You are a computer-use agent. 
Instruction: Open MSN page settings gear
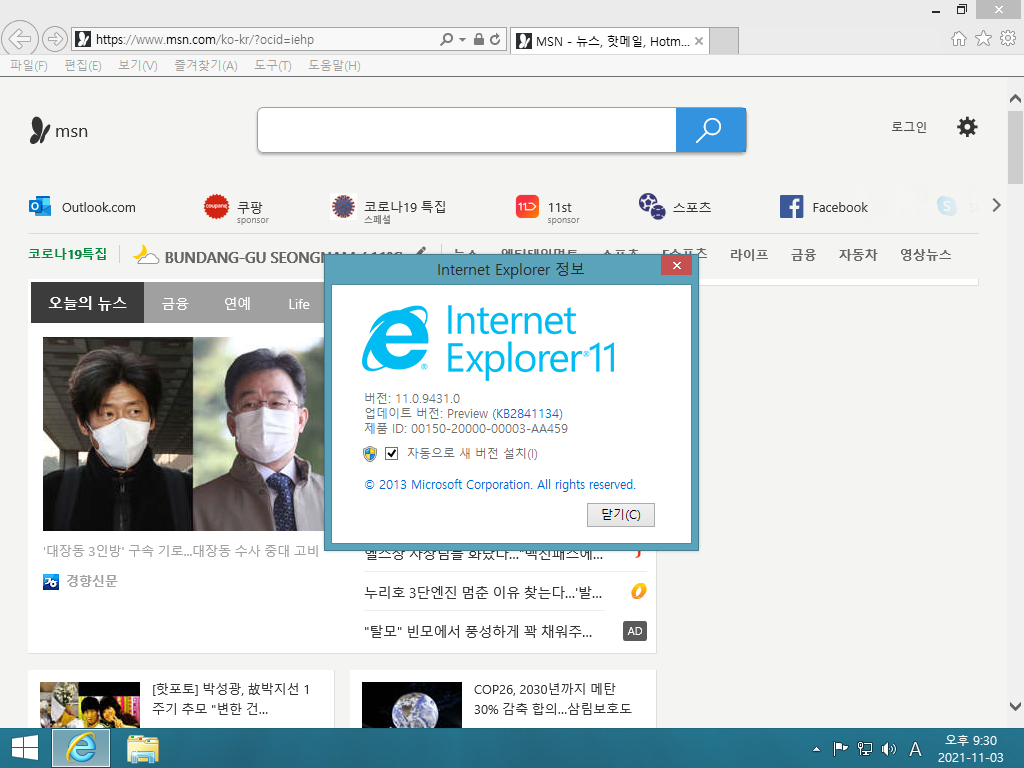967,127
